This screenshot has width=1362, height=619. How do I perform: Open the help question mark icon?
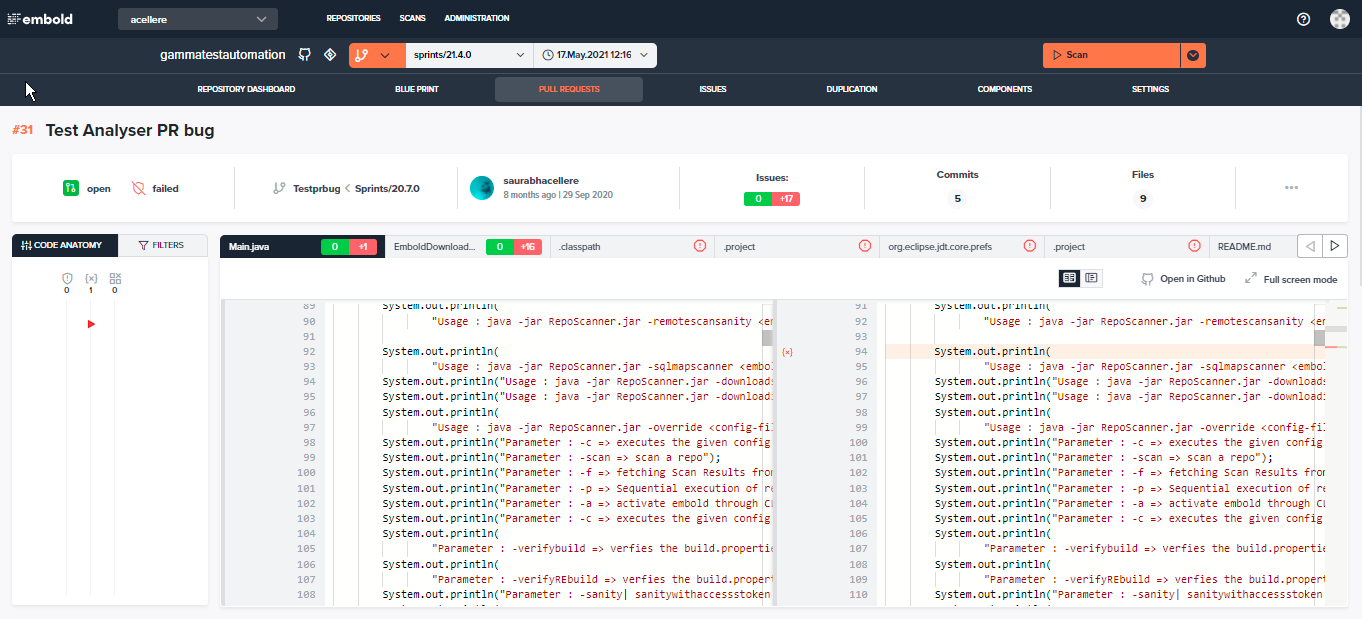[1303, 19]
